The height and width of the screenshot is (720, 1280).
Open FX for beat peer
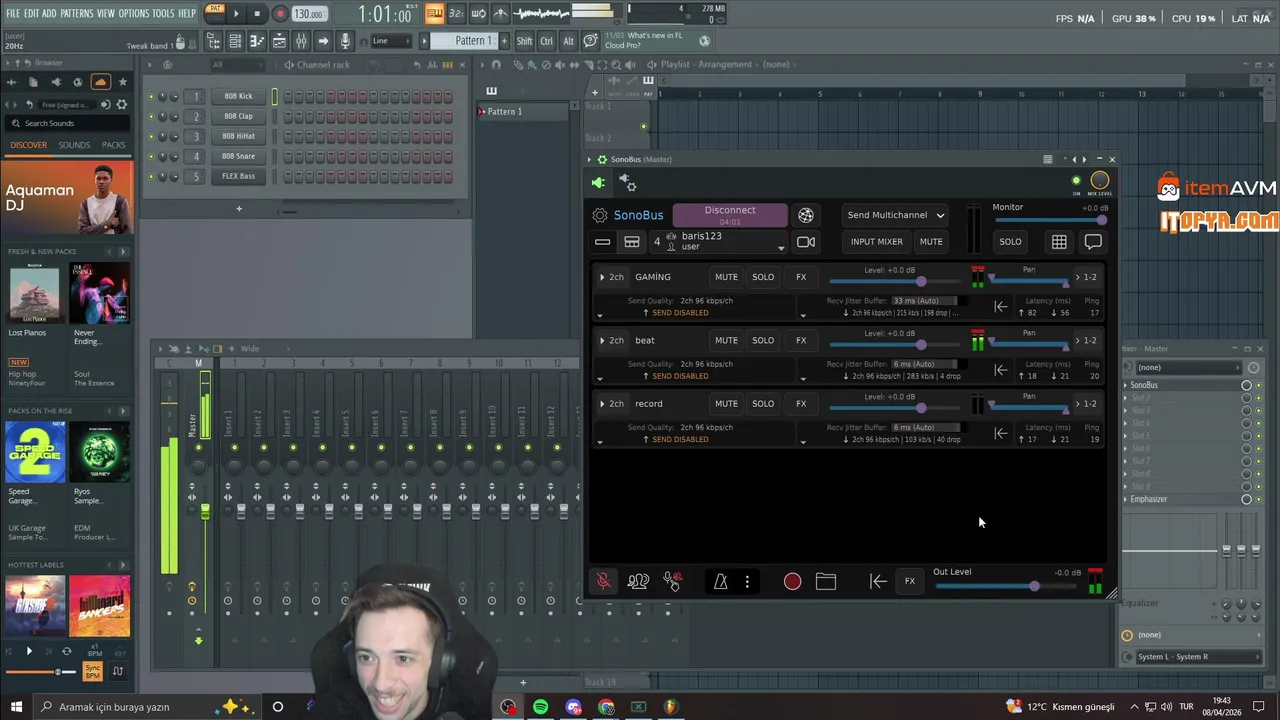point(801,340)
